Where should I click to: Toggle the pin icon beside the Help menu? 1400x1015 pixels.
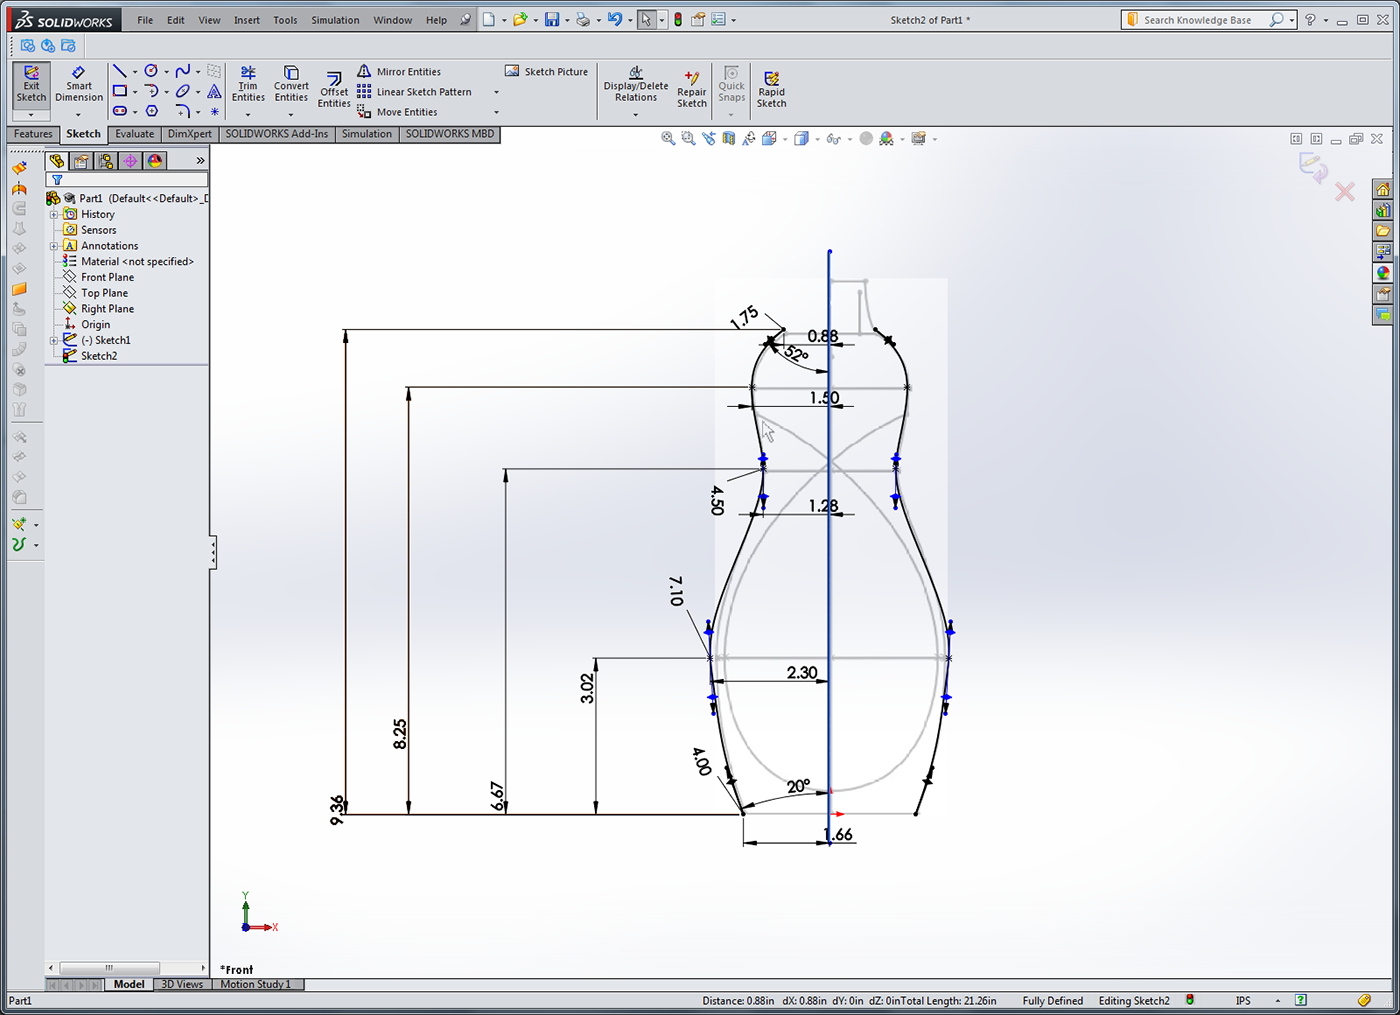(465, 20)
